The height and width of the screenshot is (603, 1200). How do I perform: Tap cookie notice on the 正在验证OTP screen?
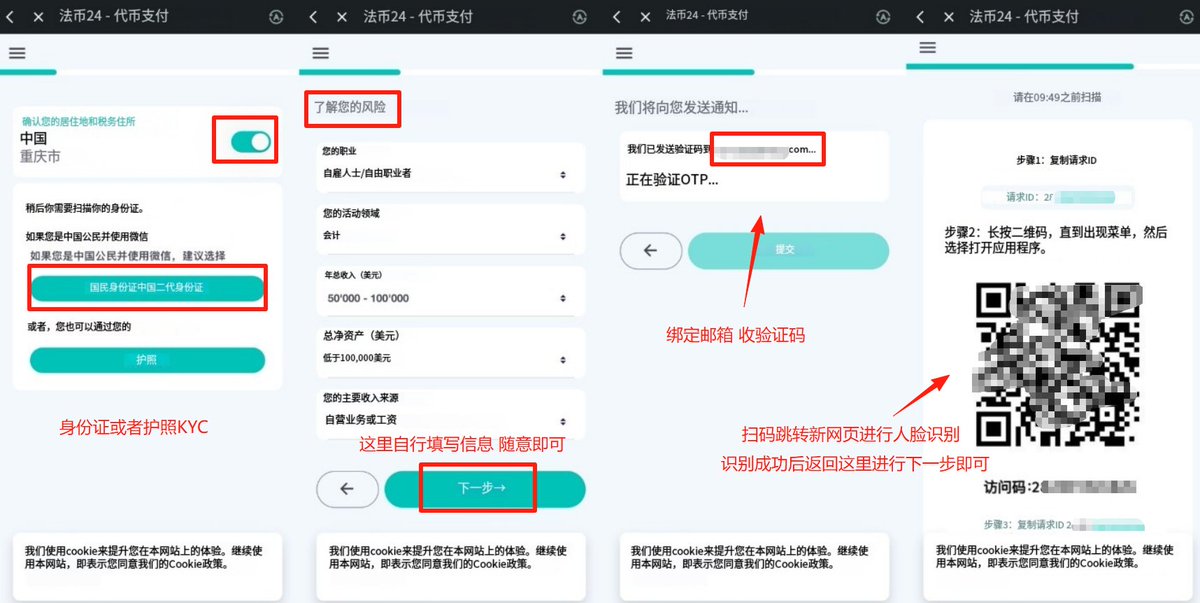(x=752, y=566)
